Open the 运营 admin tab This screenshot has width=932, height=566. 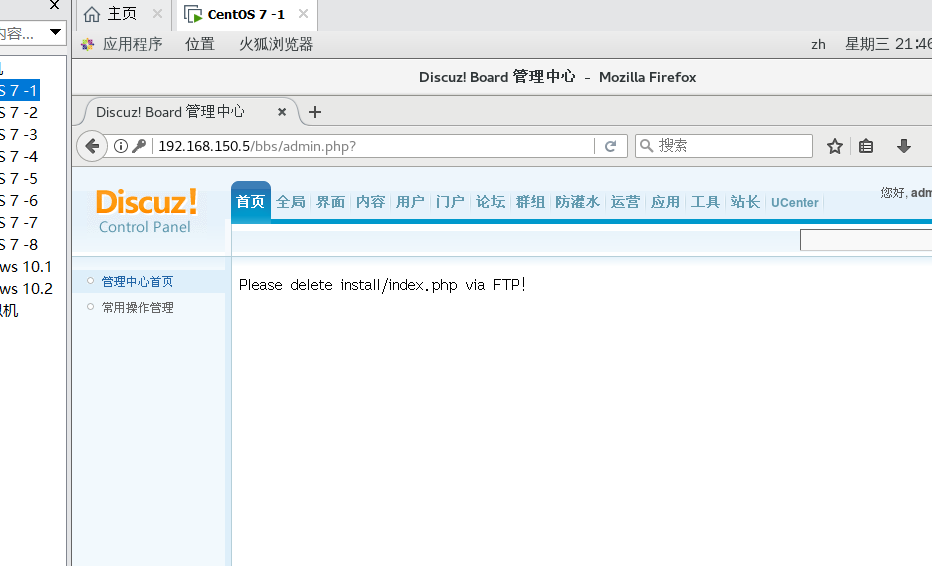pos(625,202)
